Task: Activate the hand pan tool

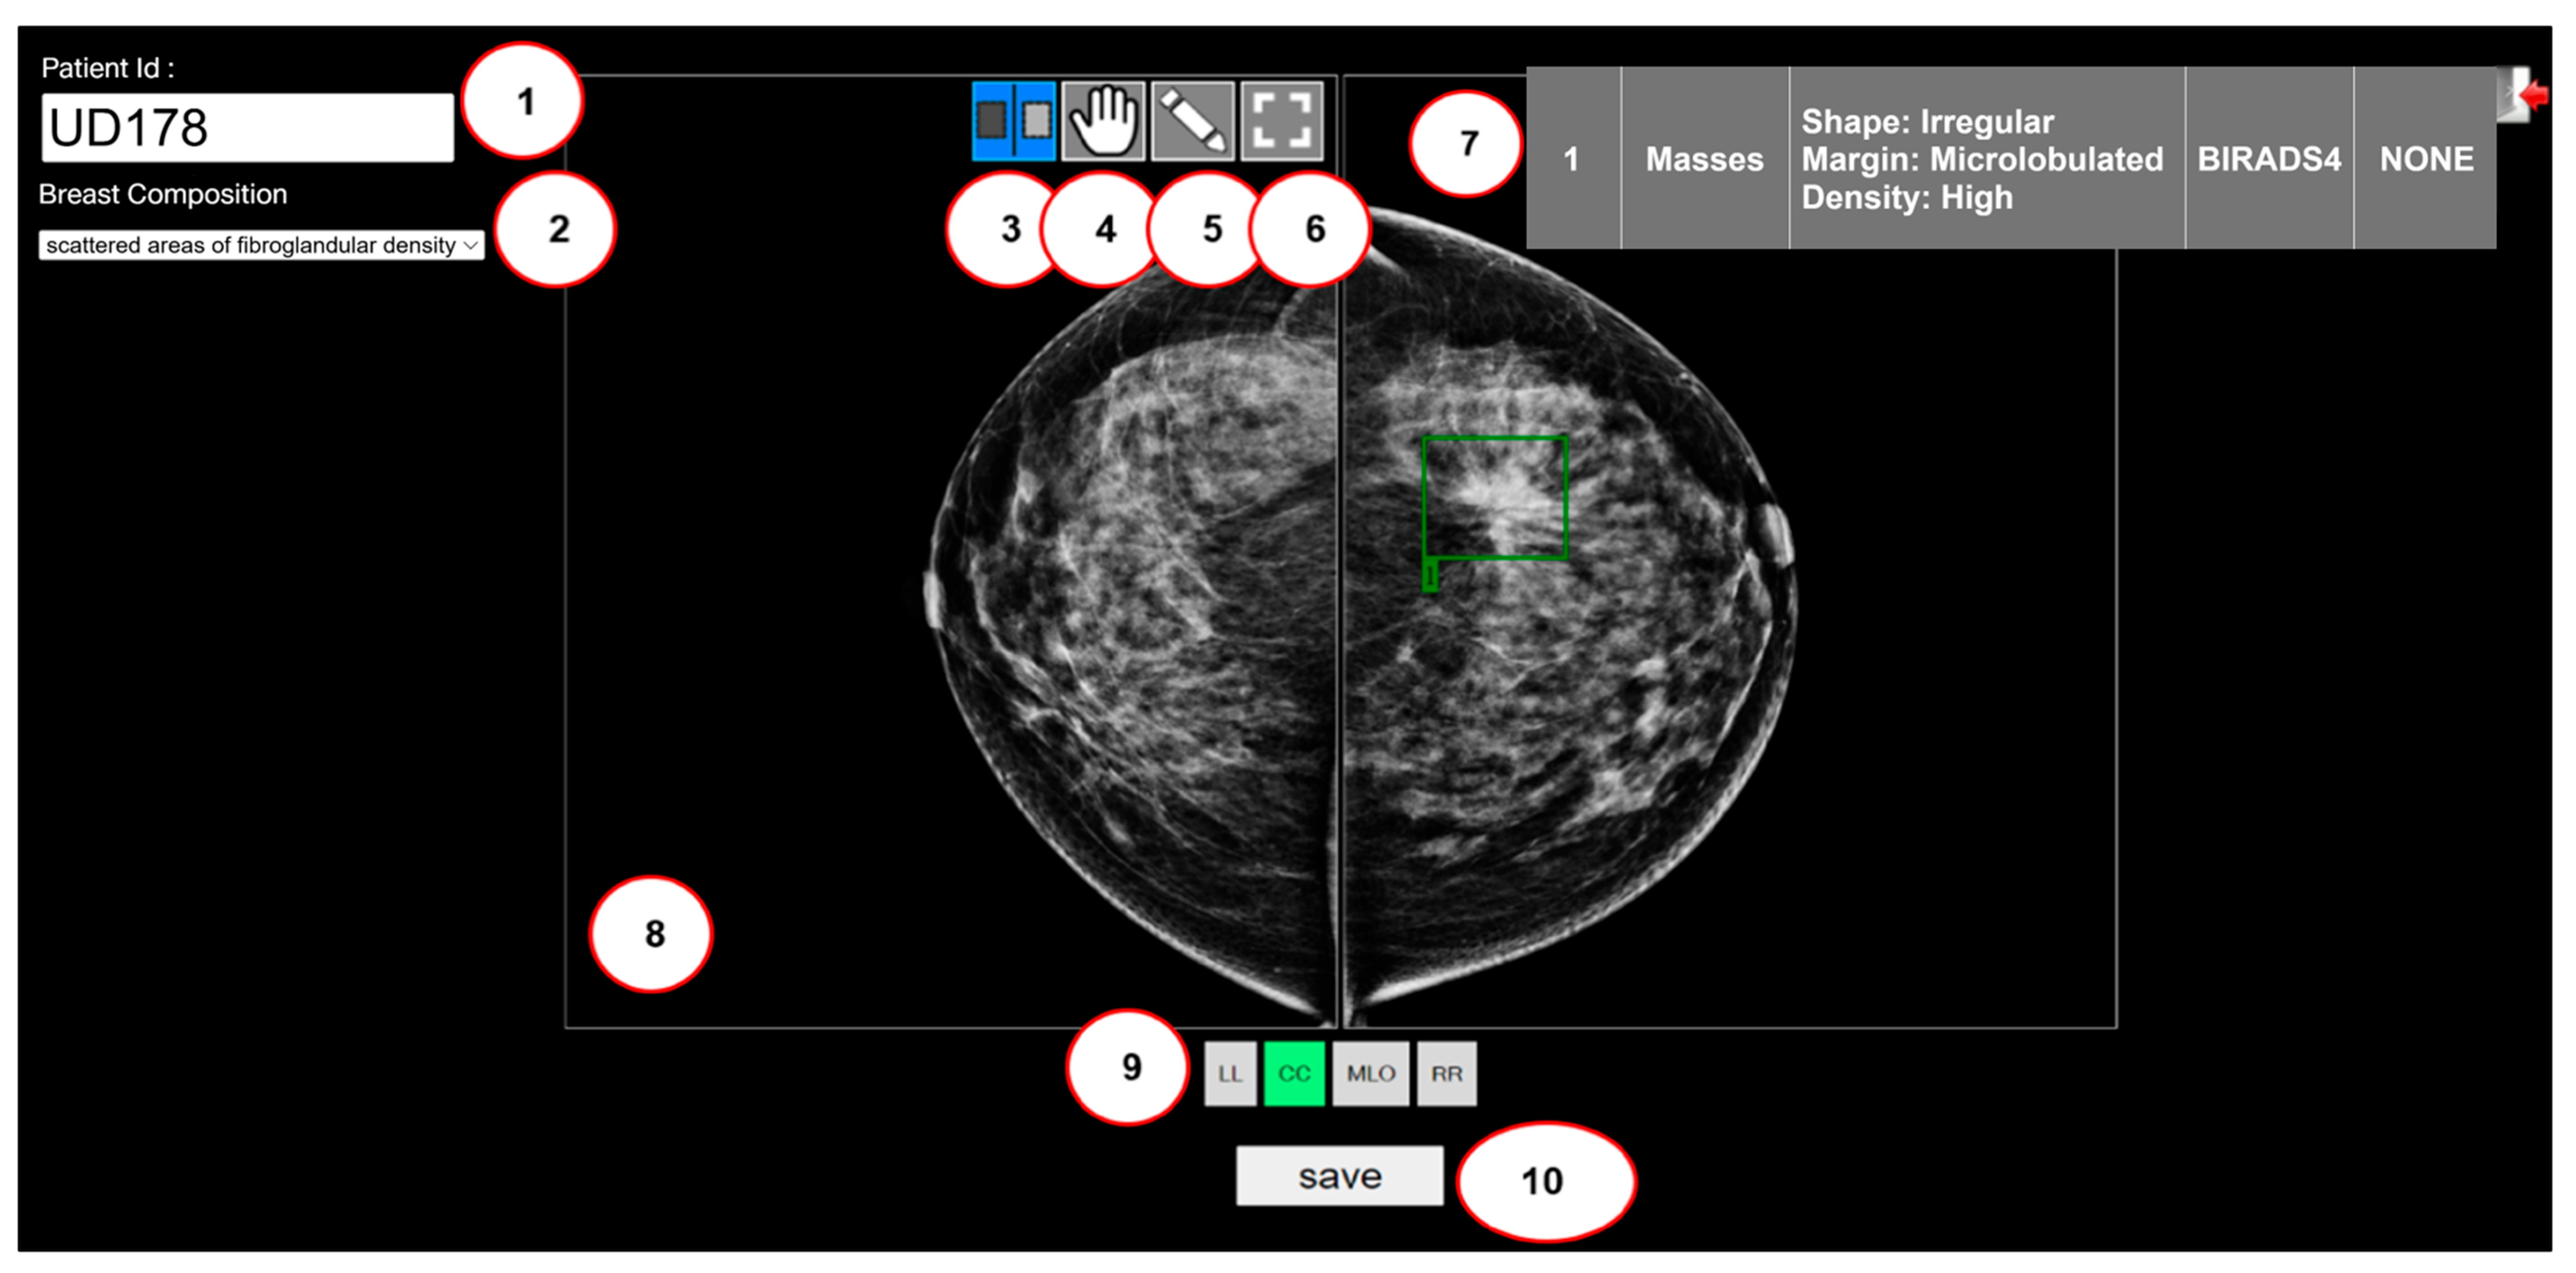Action: (x=1103, y=121)
